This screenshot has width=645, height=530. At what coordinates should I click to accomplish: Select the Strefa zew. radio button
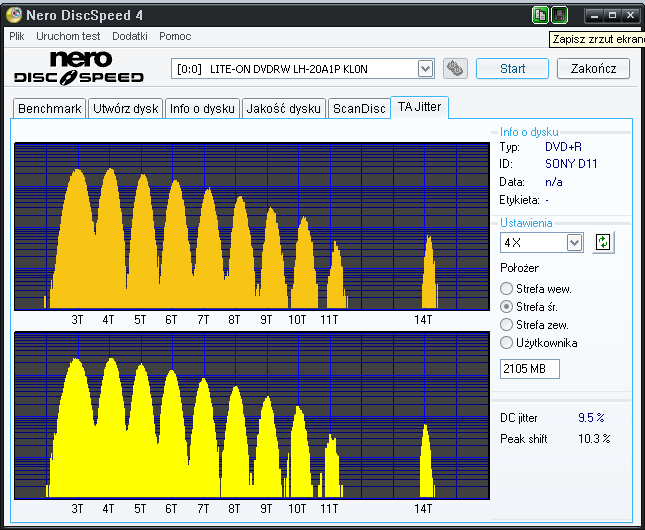[506, 325]
